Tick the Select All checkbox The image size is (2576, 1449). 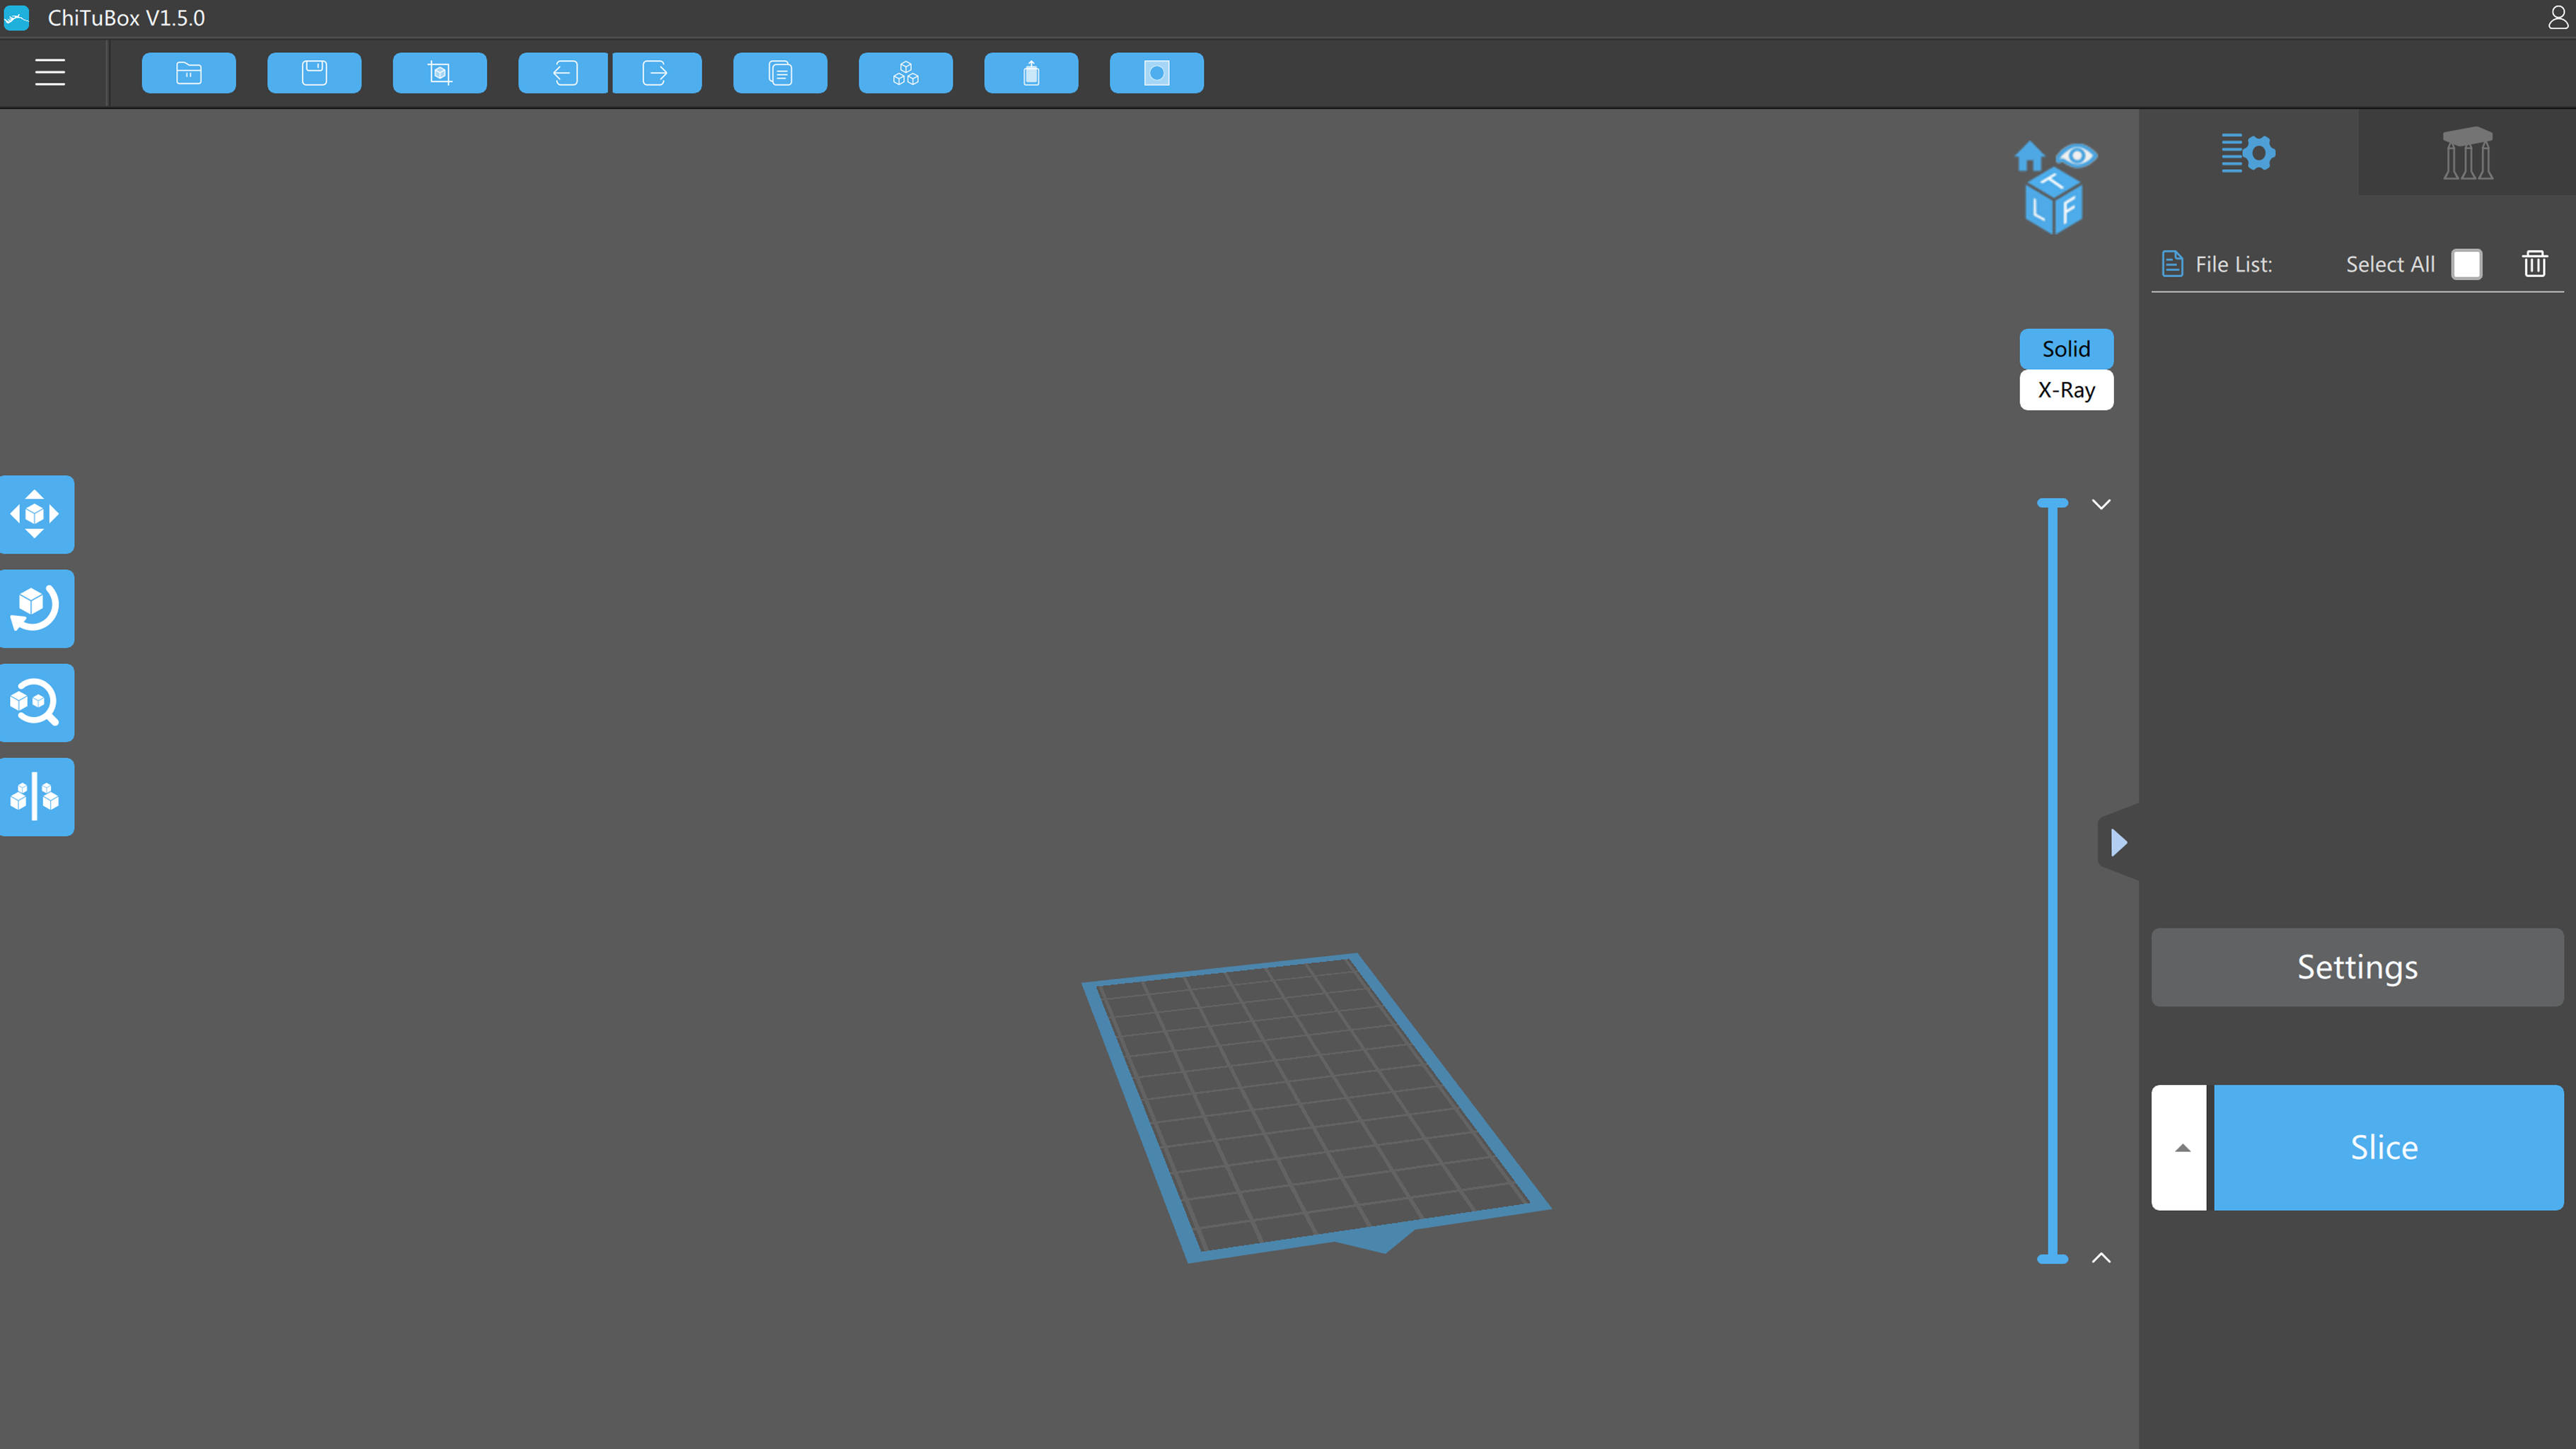(x=2466, y=264)
